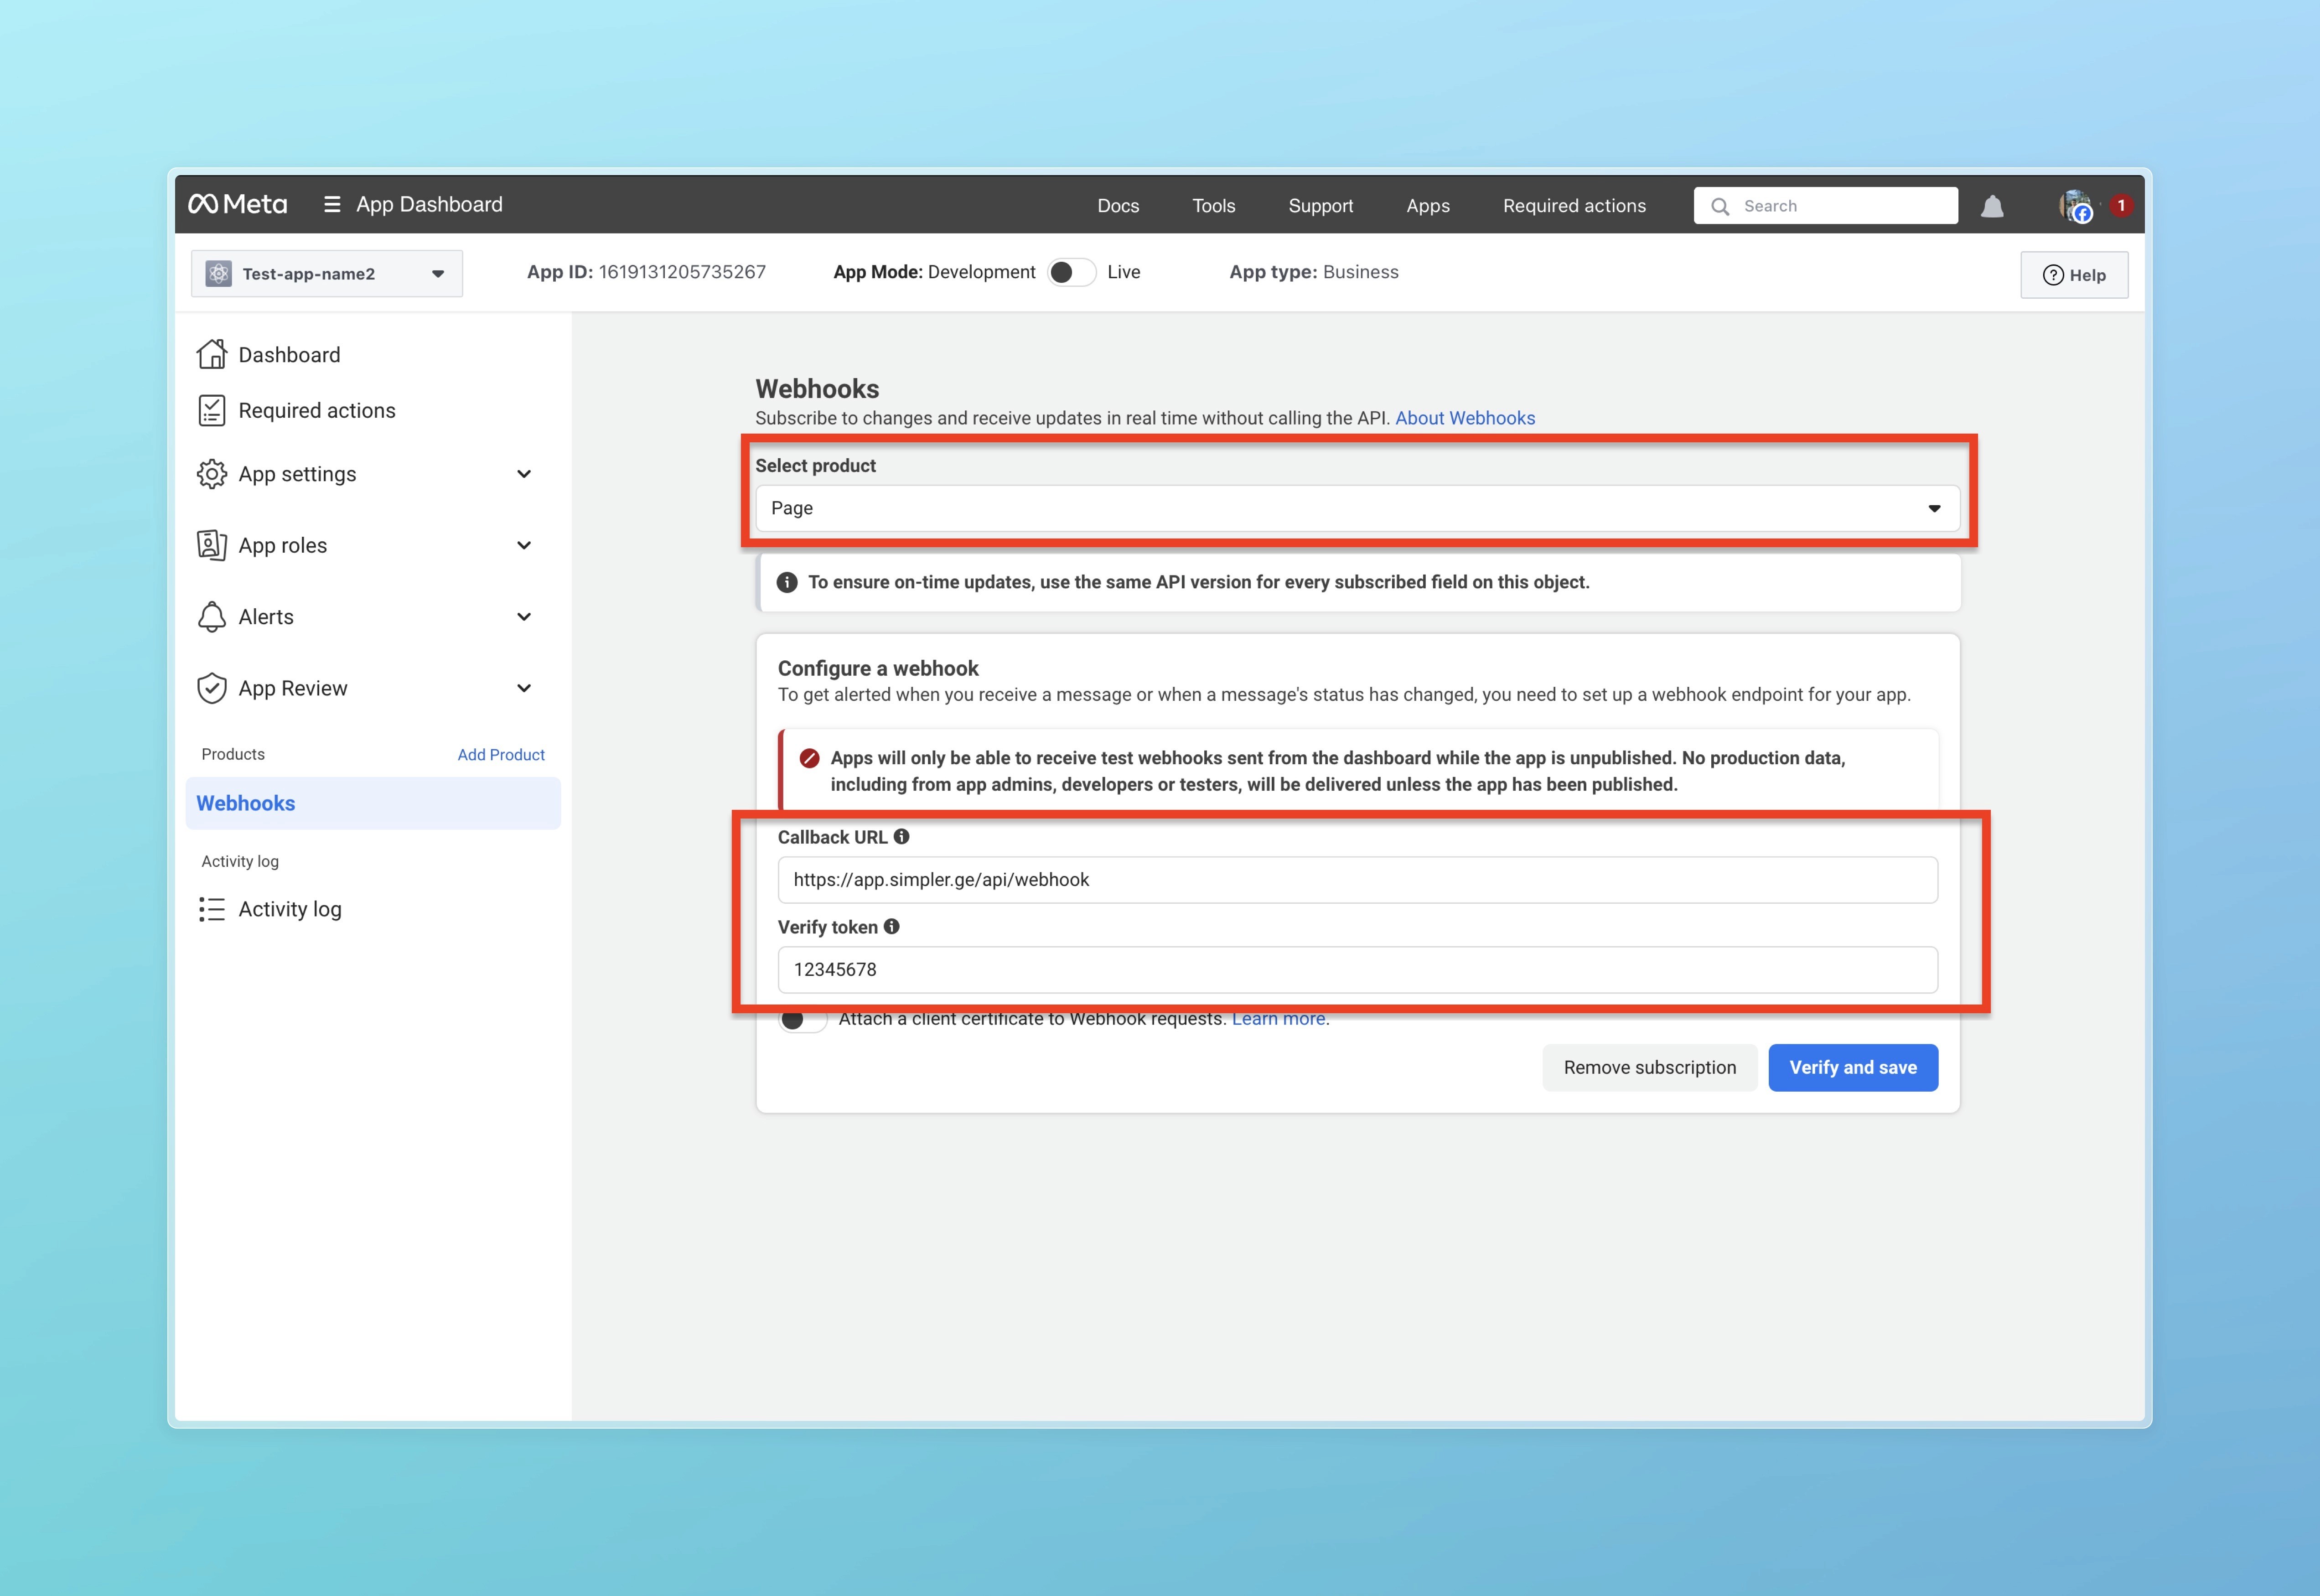This screenshot has height=1596, width=2320.
Task: Toggle App Mode to Live
Action: pos(1071,272)
